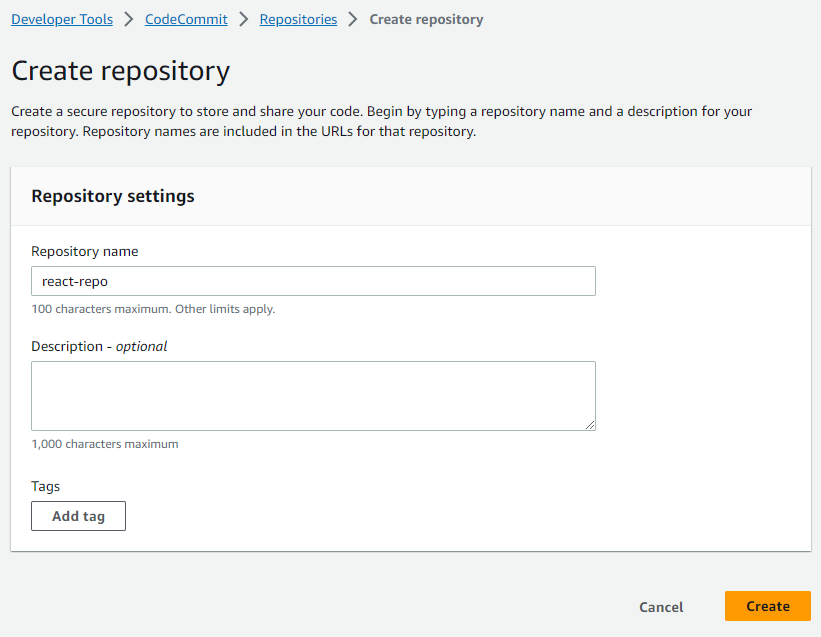
Task: Click the 'Create repository' breadcrumb text
Action: coord(426,19)
